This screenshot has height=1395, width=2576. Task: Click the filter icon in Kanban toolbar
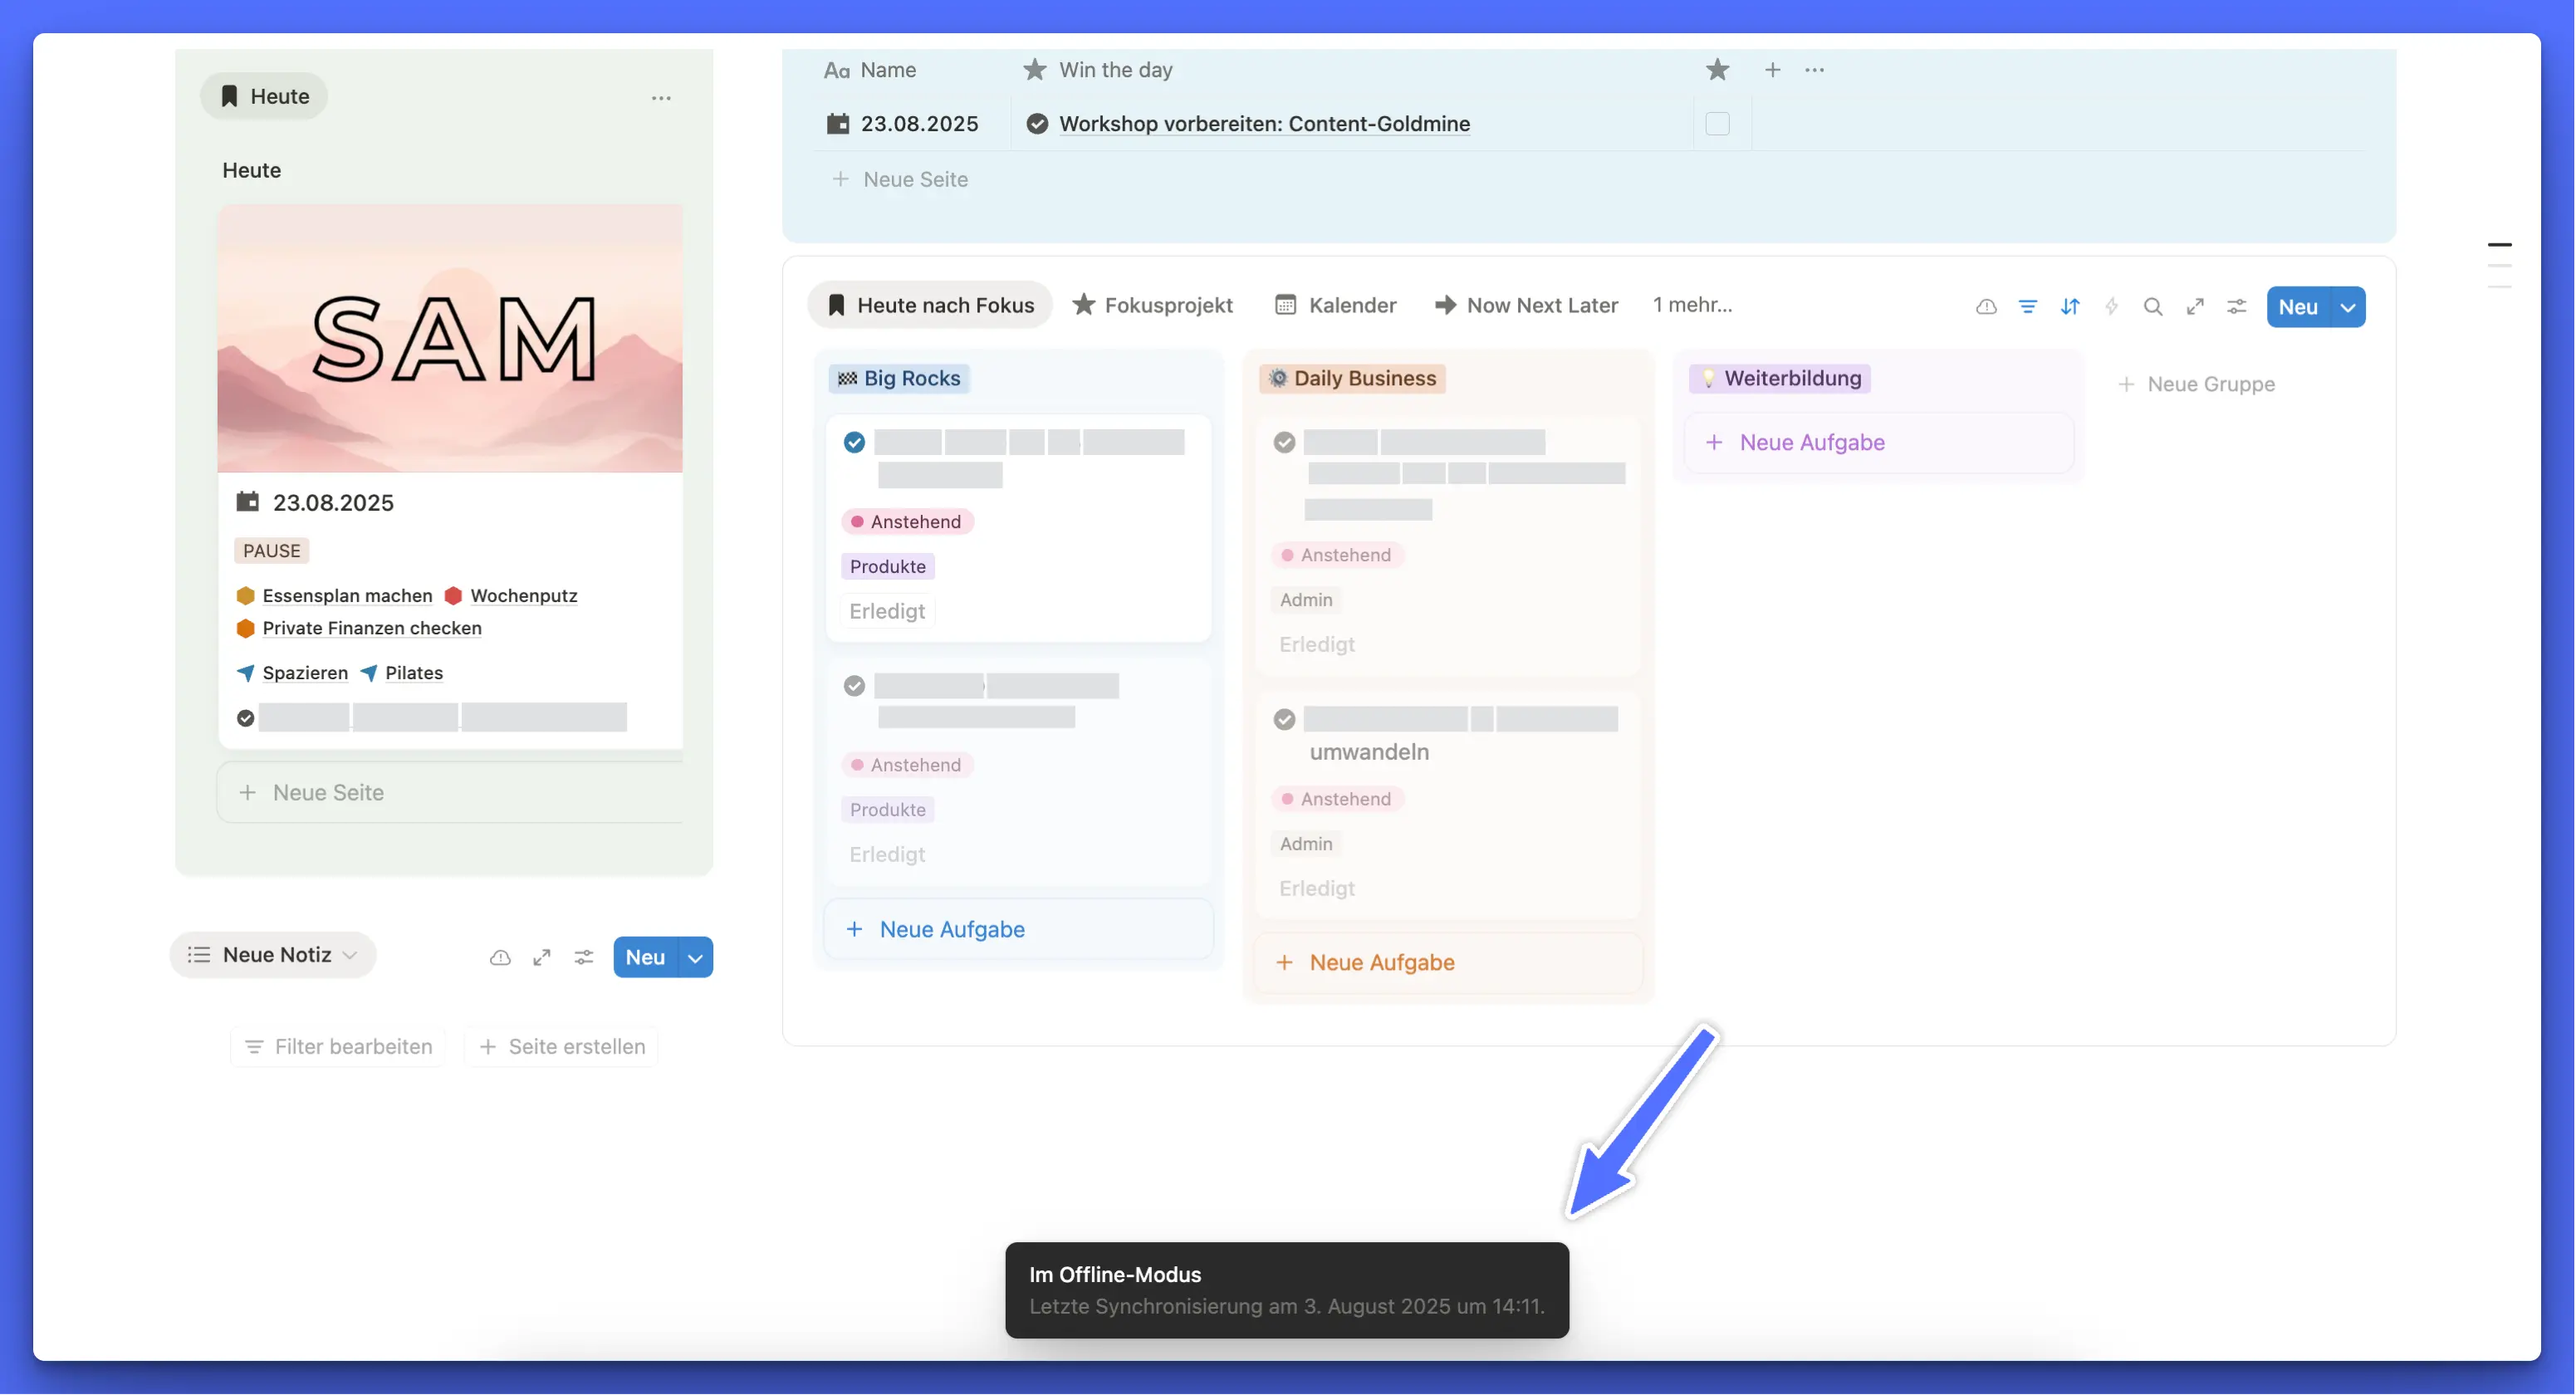pyautogui.click(x=2027, y=307)
